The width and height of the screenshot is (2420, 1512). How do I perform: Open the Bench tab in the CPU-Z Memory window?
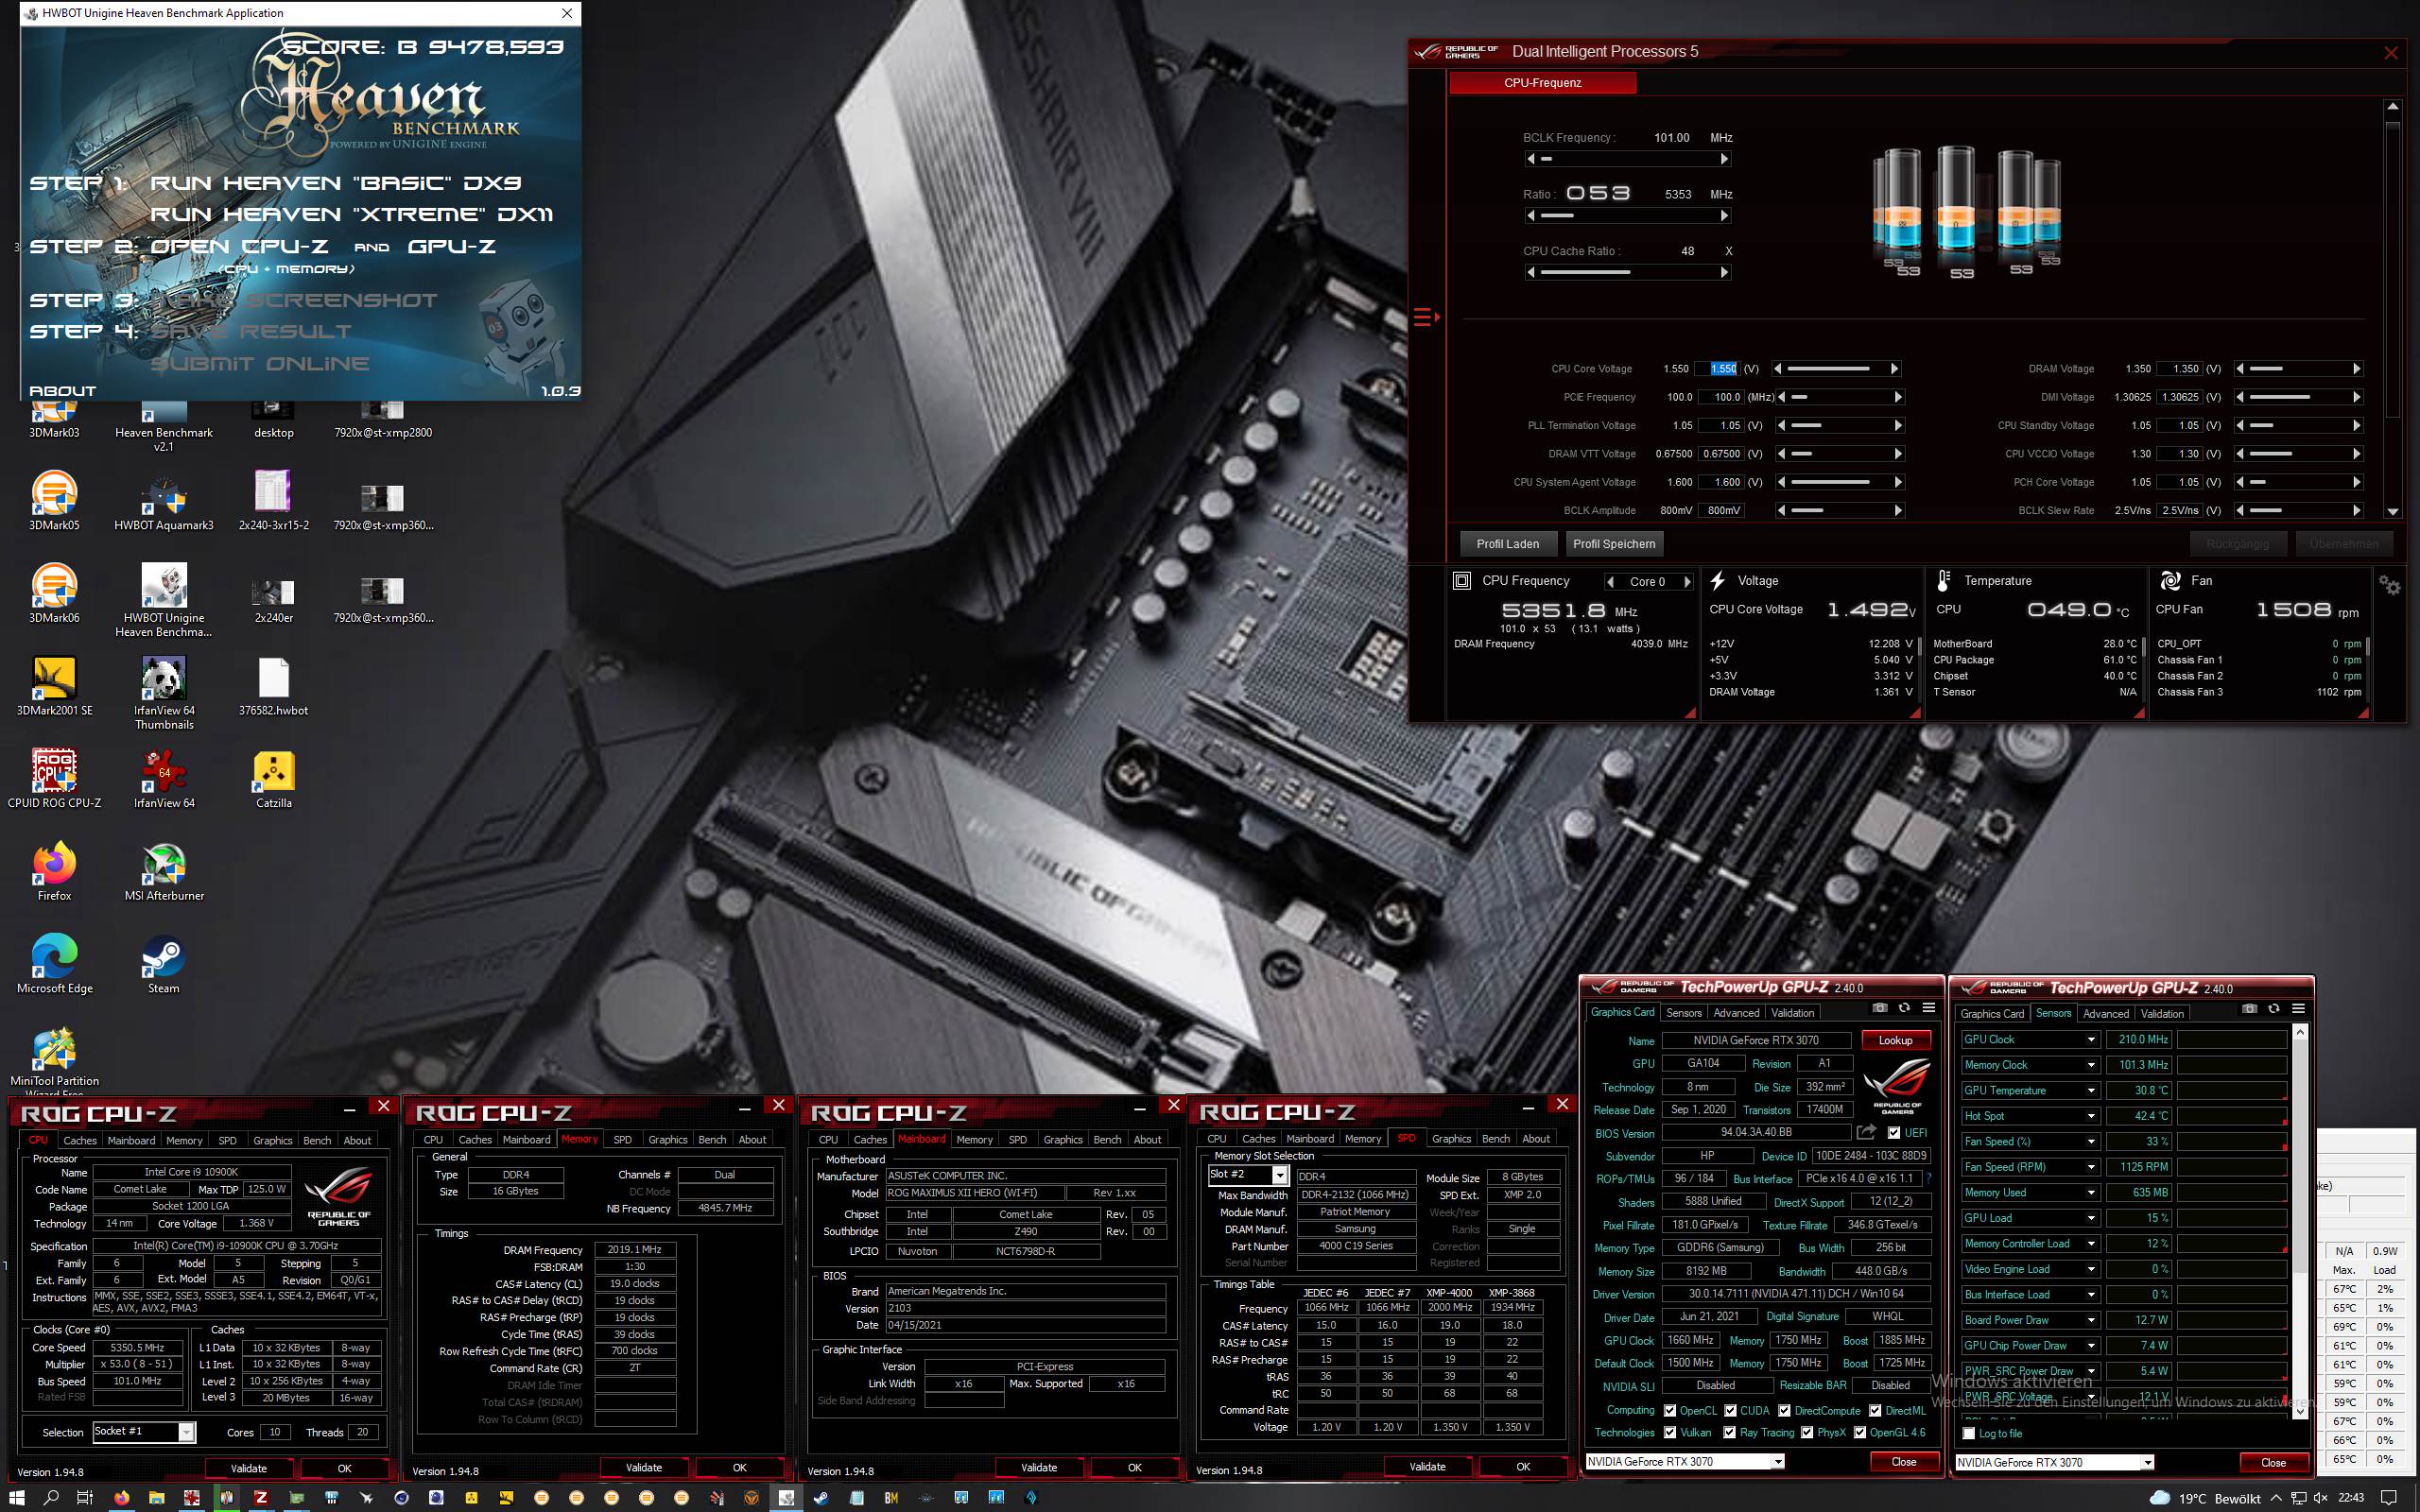712,1140
